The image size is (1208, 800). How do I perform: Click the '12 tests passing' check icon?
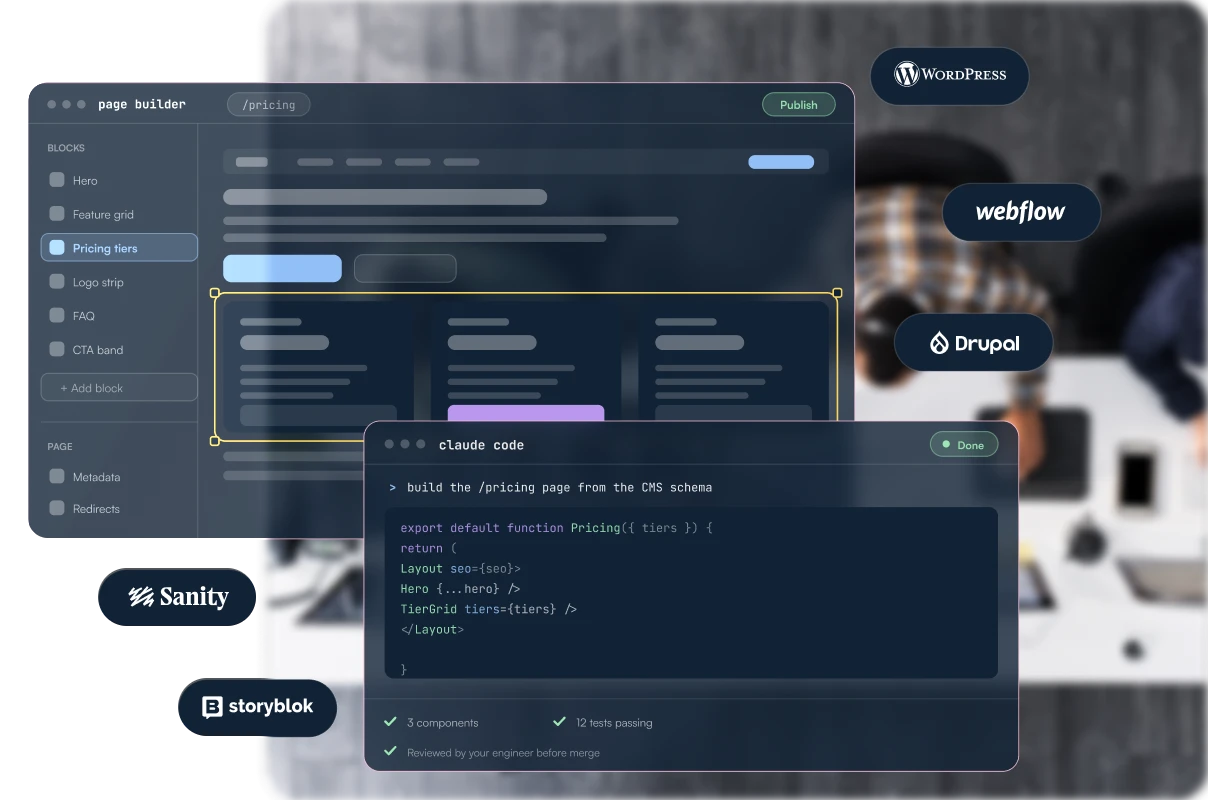pyautogui.click(x=559, y=721)
